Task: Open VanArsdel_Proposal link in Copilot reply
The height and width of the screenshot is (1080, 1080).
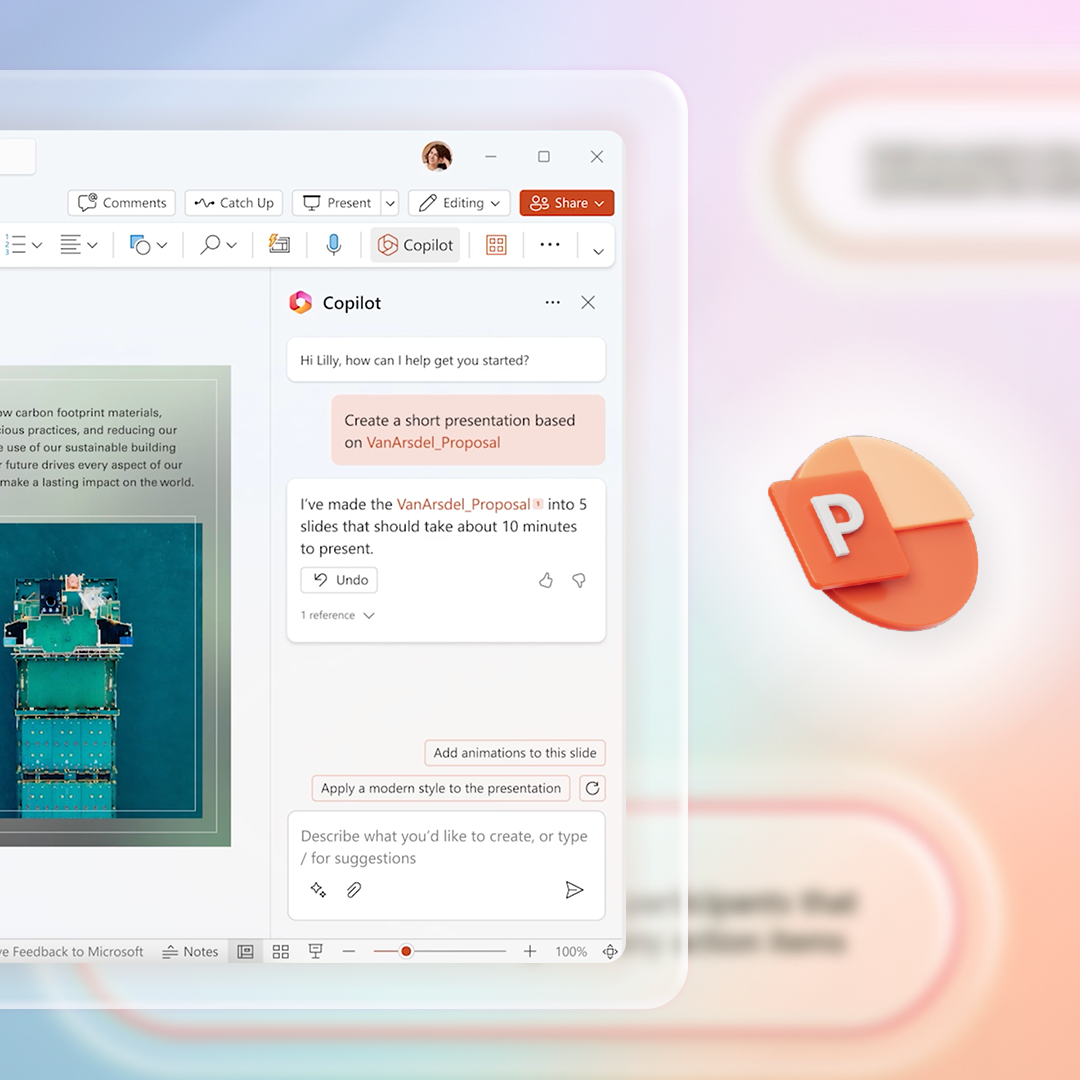Action: coord(464,504)
